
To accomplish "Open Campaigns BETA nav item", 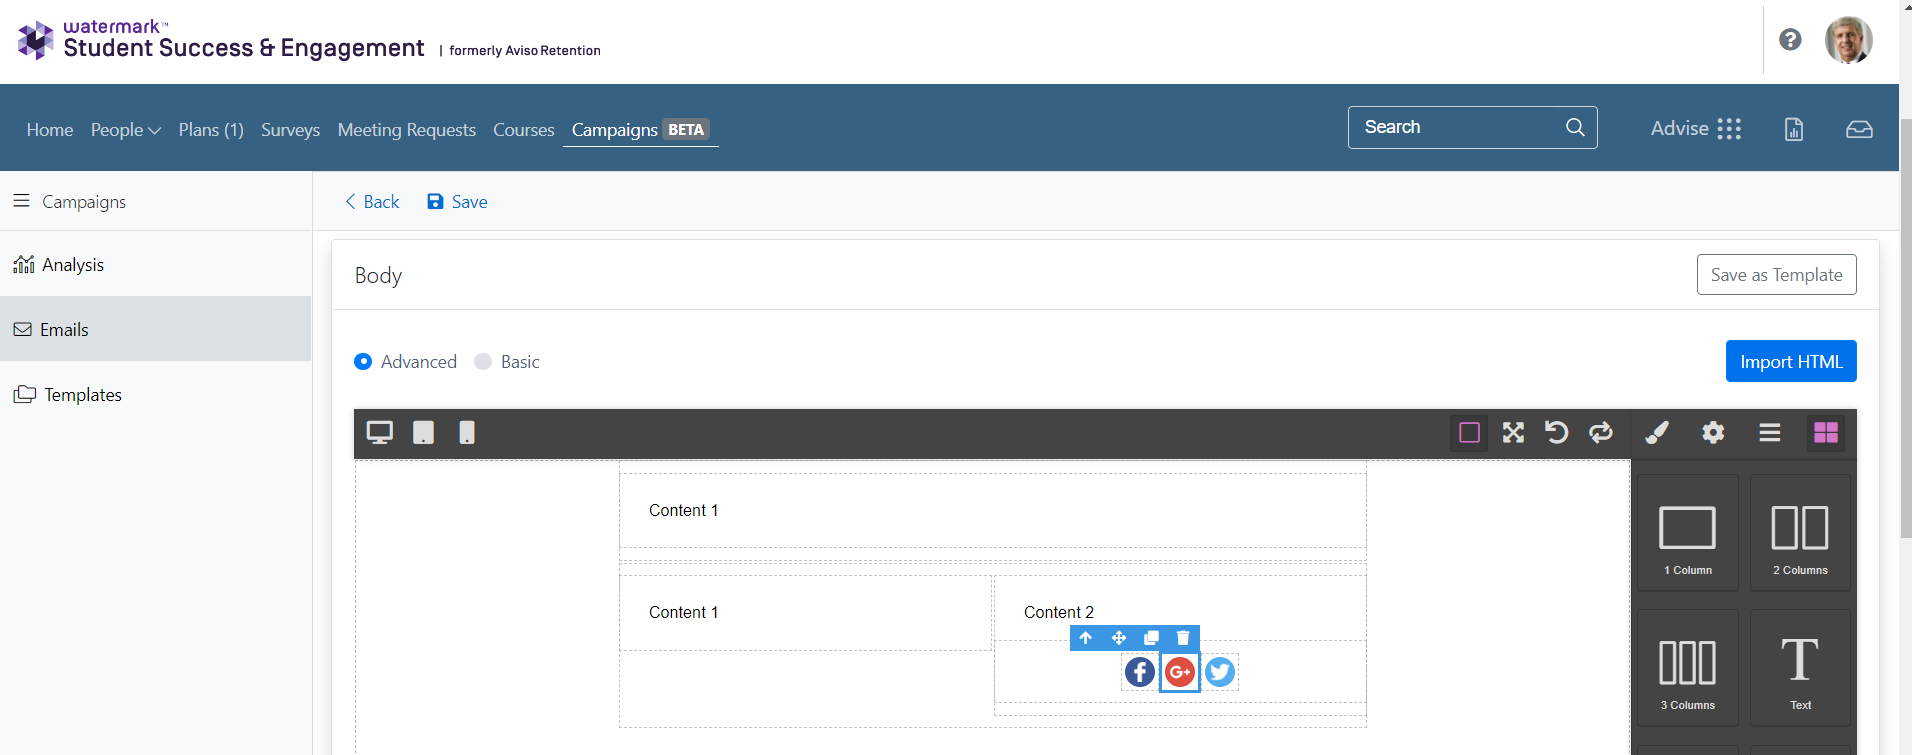I will pyautogui.click(x=641, y=130).
